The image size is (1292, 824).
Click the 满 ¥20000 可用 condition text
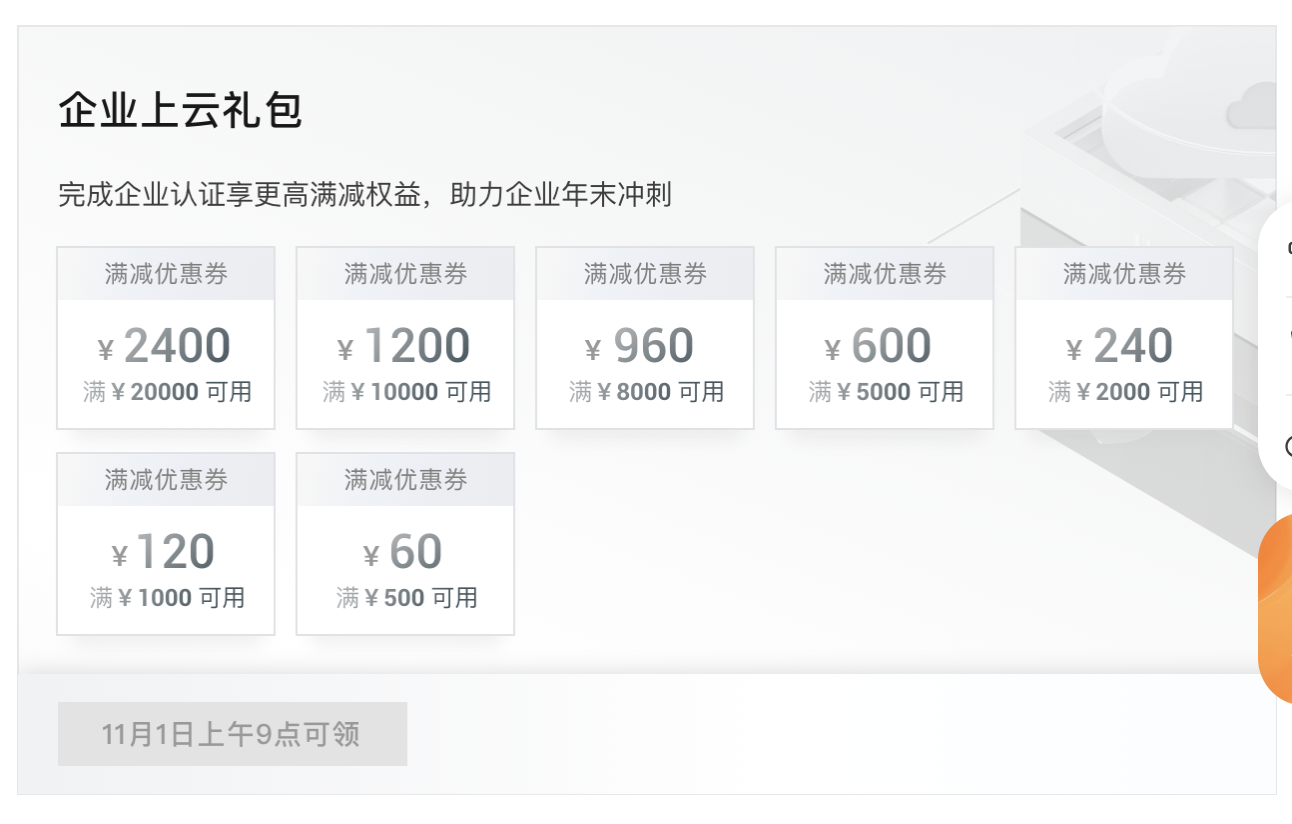pyautogui.click(x=165, y=391)
